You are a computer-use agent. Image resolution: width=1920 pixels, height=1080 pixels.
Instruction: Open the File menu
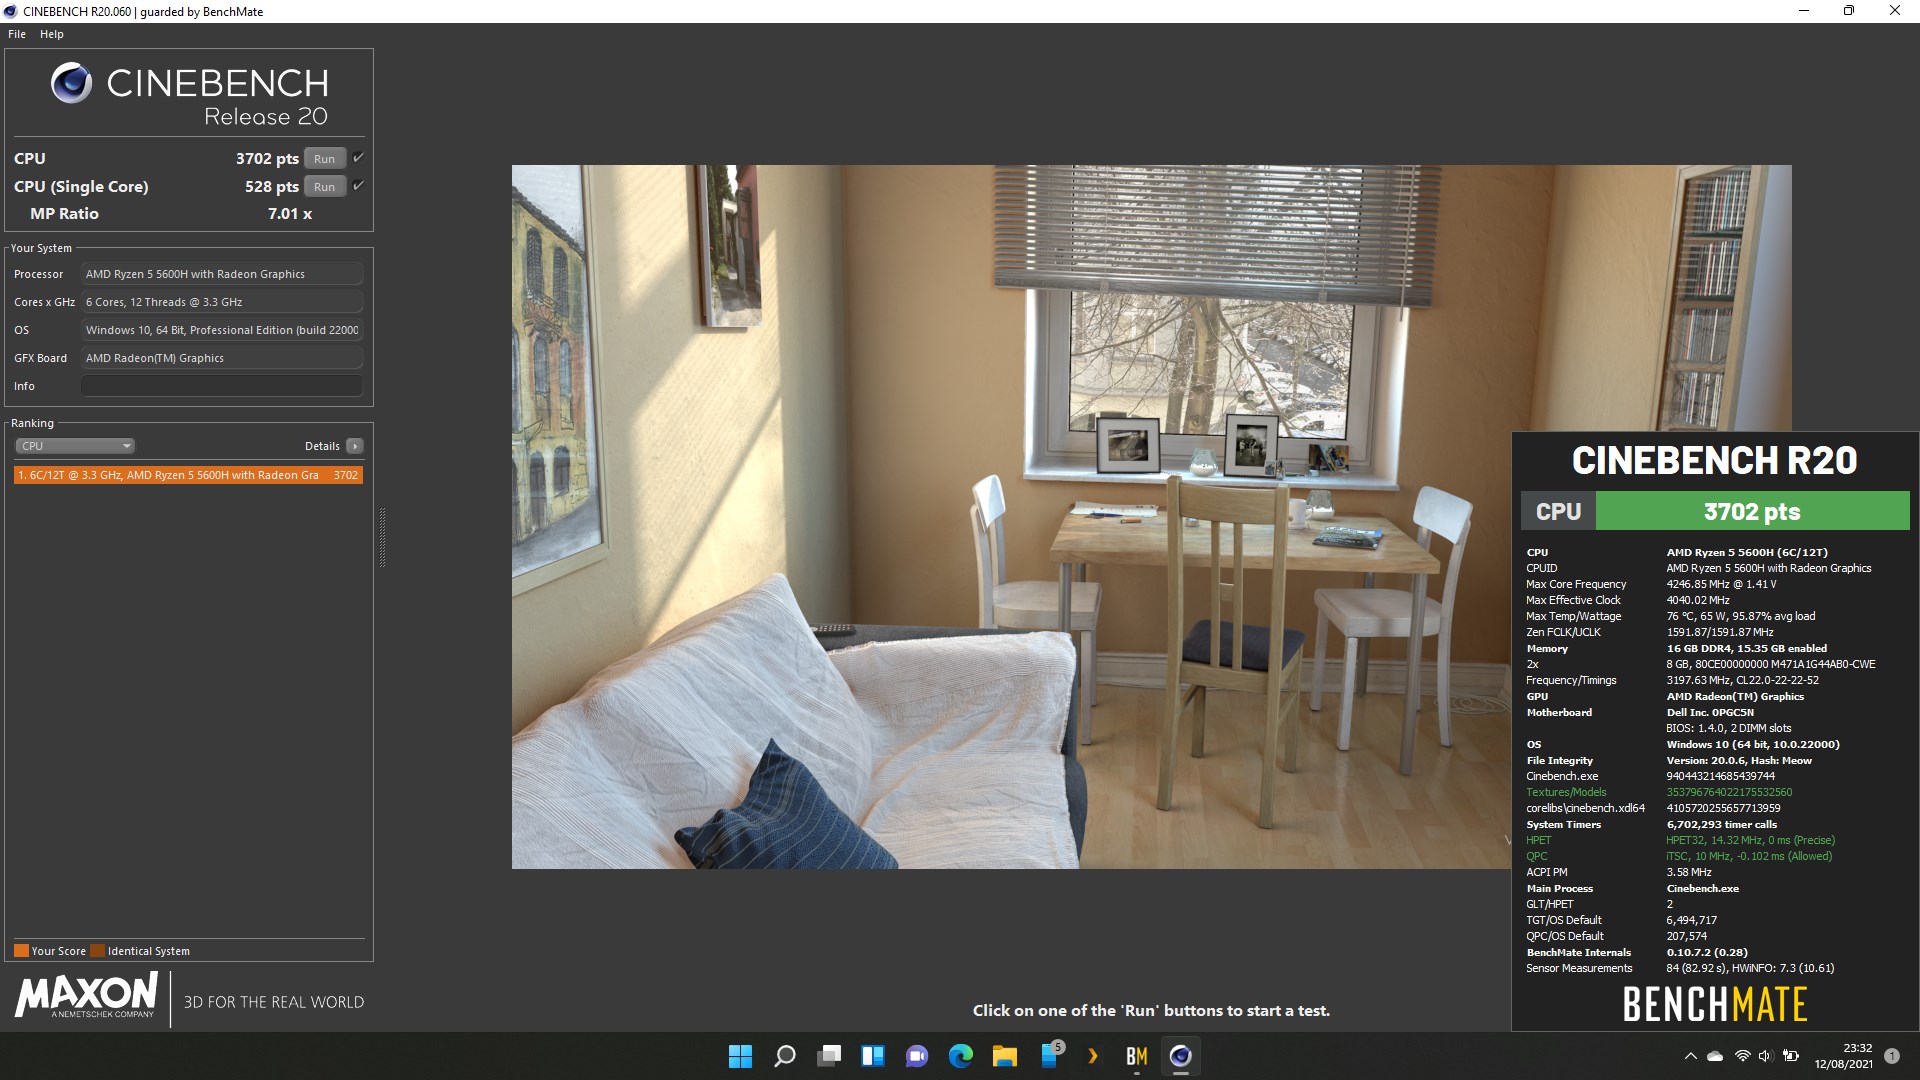click(x=17, y=34)
